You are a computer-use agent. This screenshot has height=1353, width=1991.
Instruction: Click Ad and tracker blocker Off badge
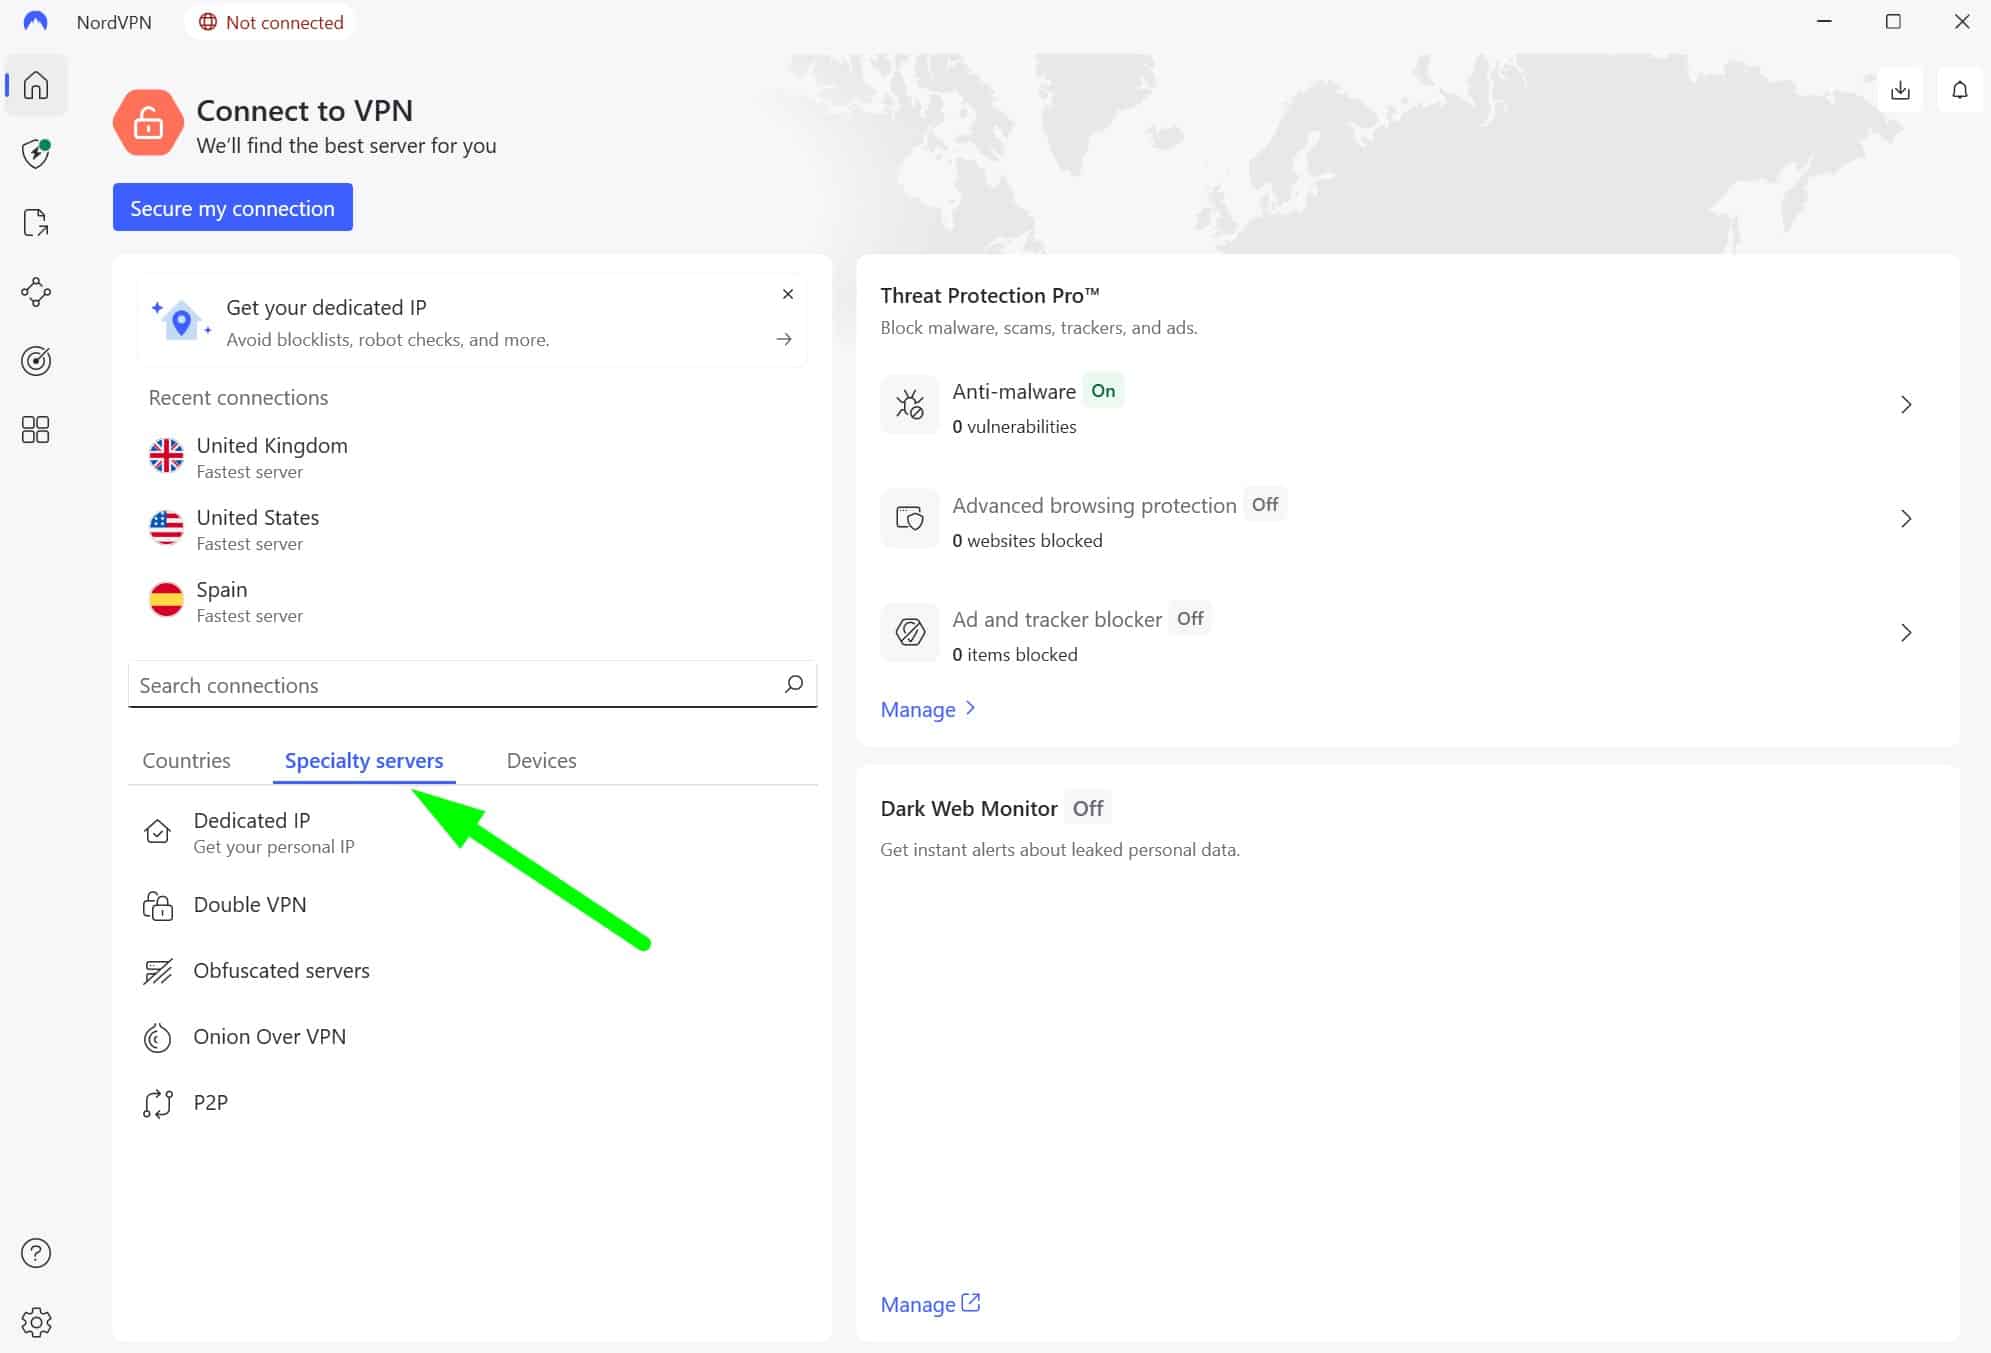click(1190, 619)
